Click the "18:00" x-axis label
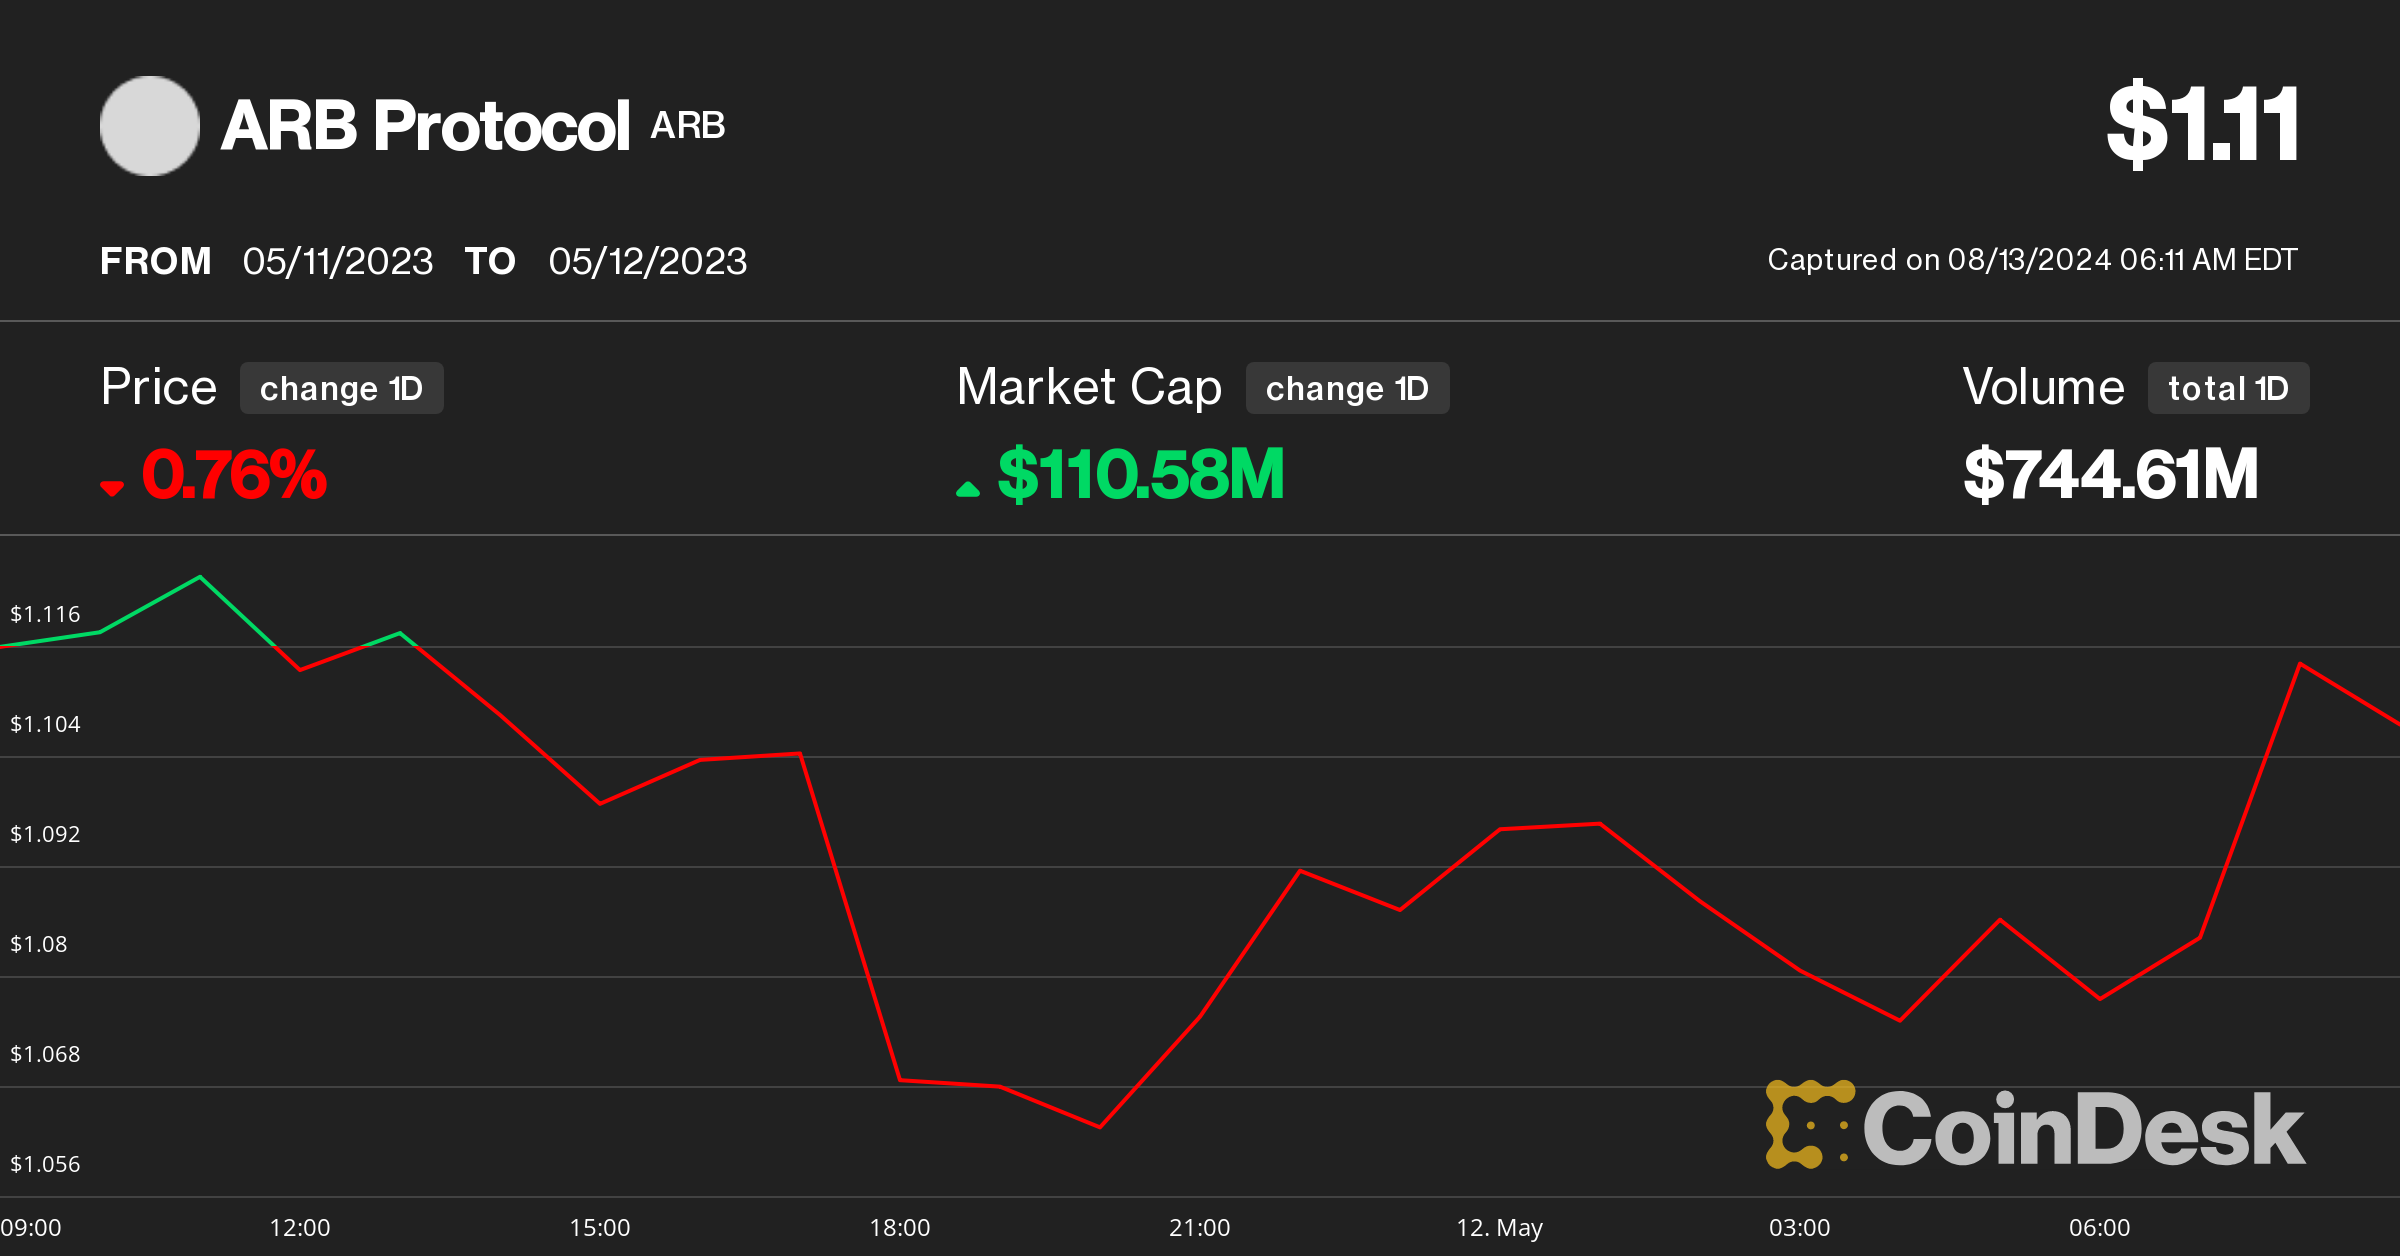The image size is (2400, 1256). point(900,1228)
